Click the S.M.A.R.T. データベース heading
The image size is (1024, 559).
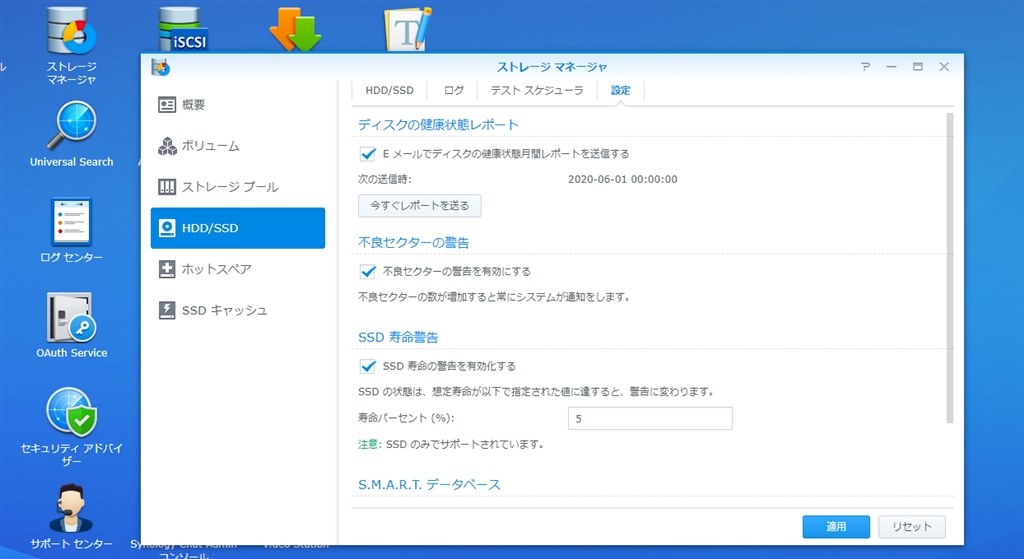click(x=429, y=485)
